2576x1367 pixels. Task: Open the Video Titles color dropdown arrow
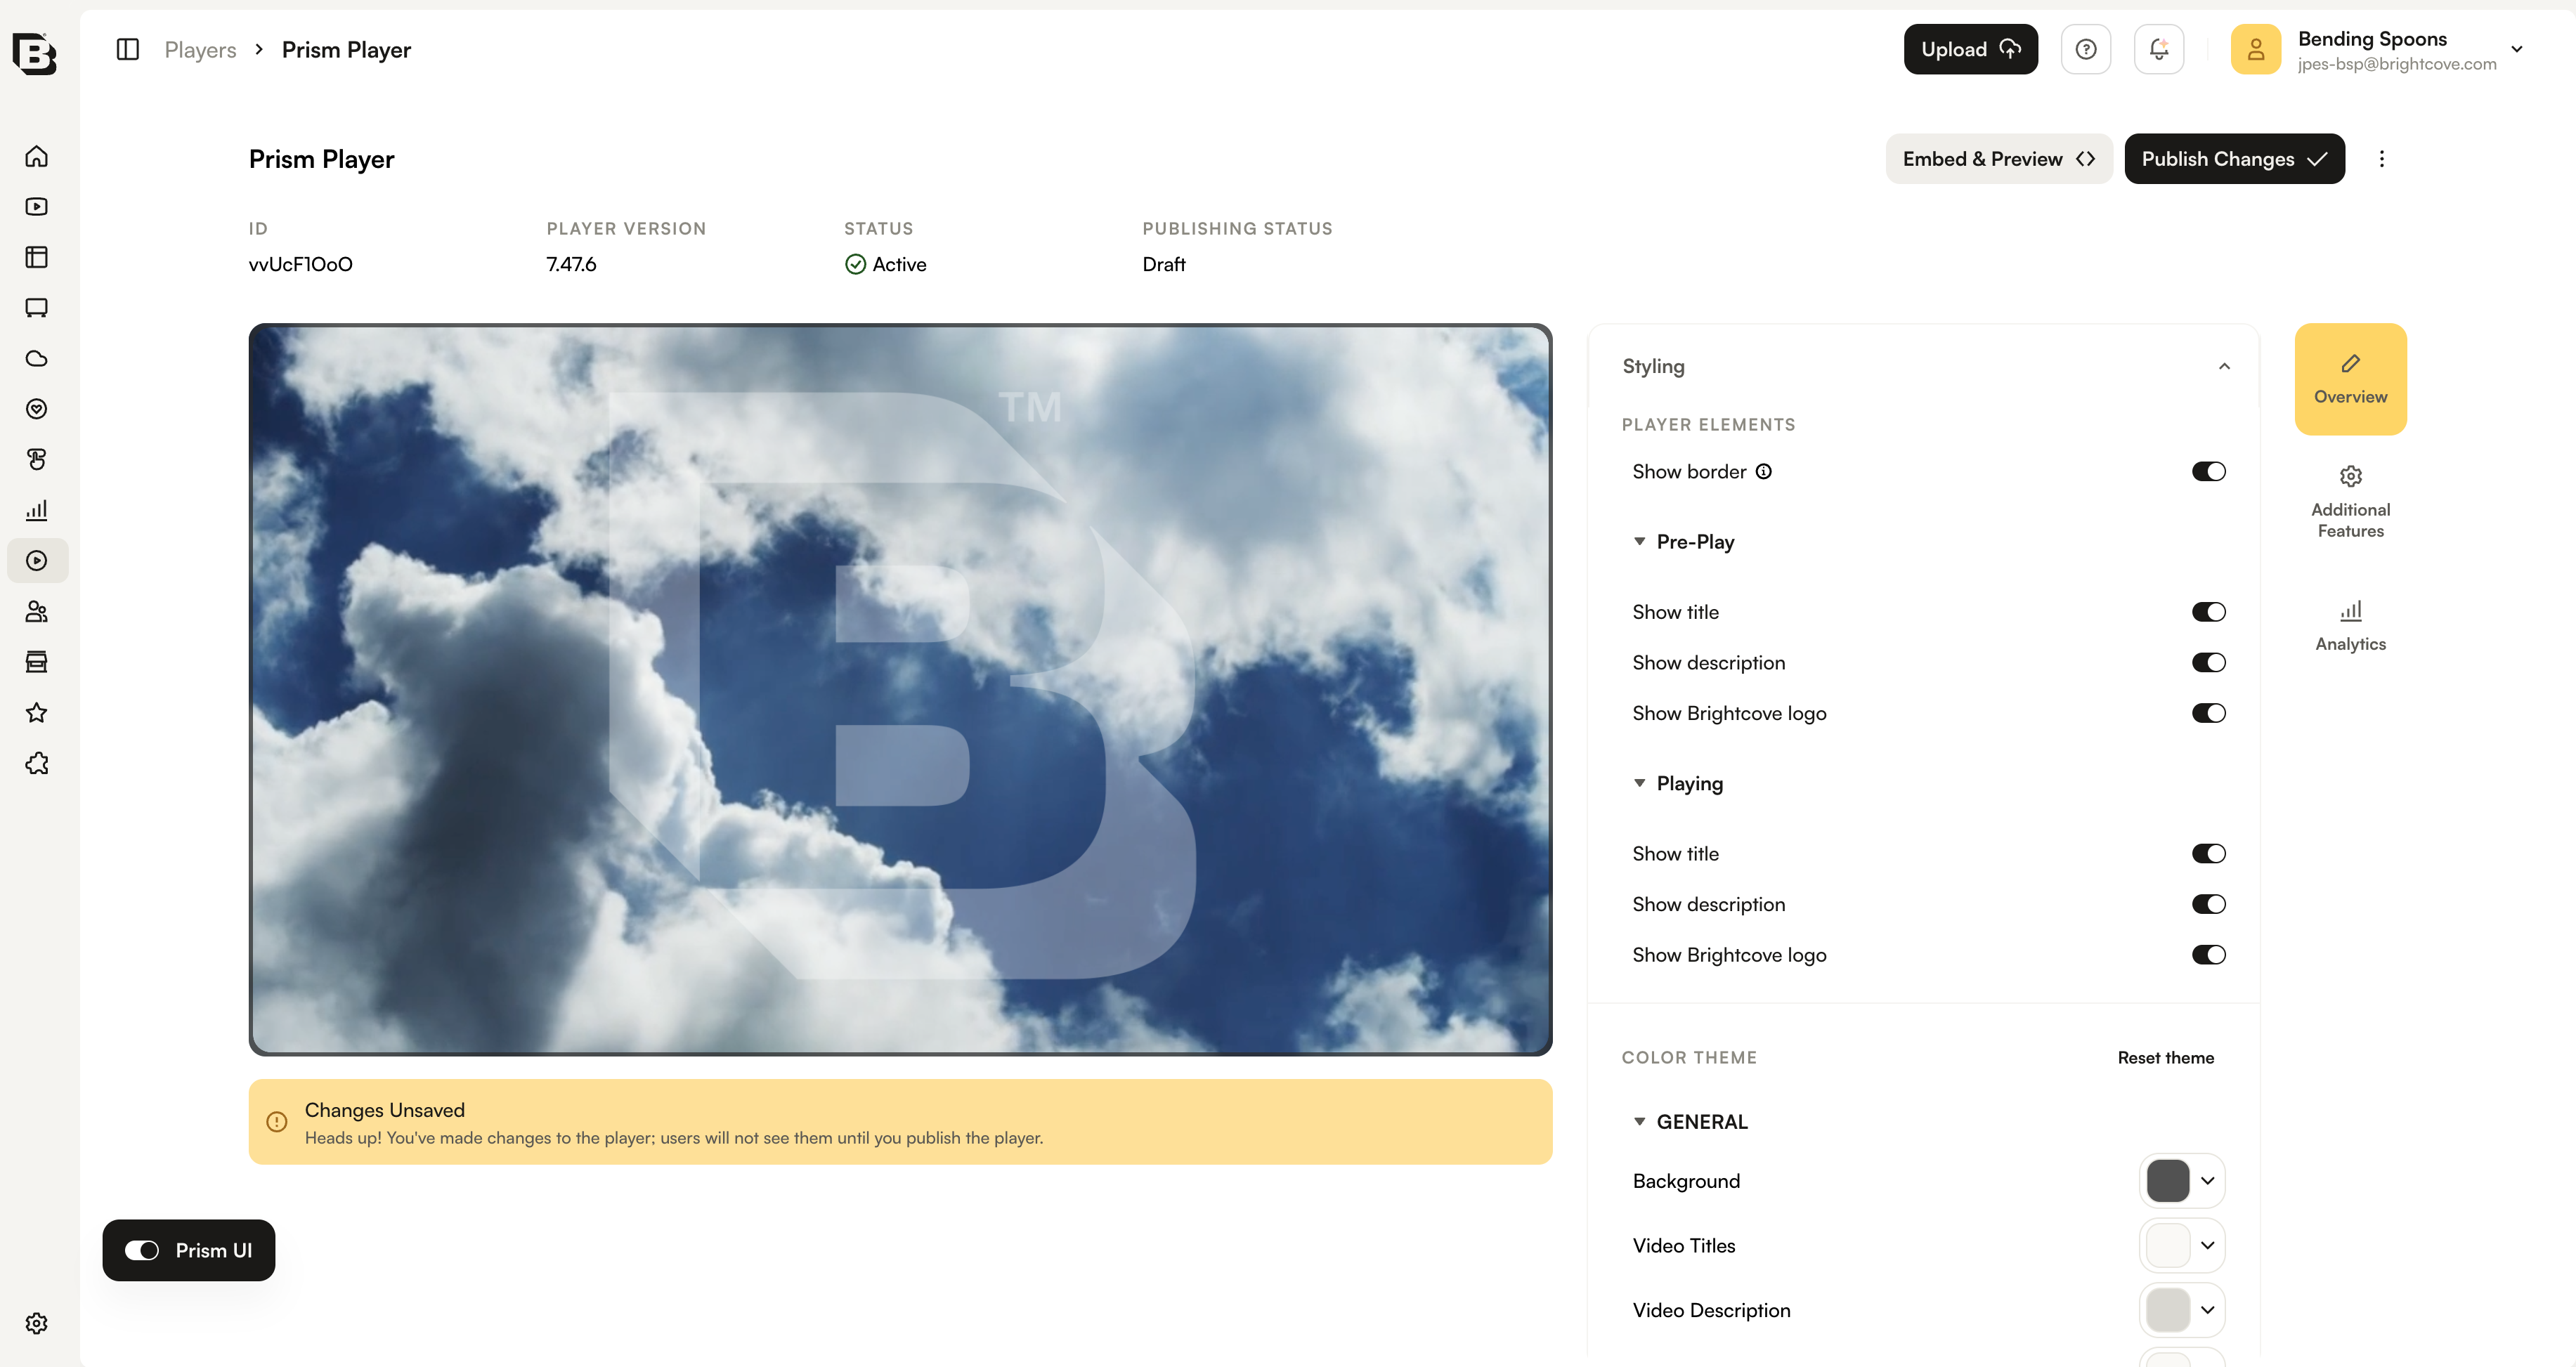tap(2208, 1246)
